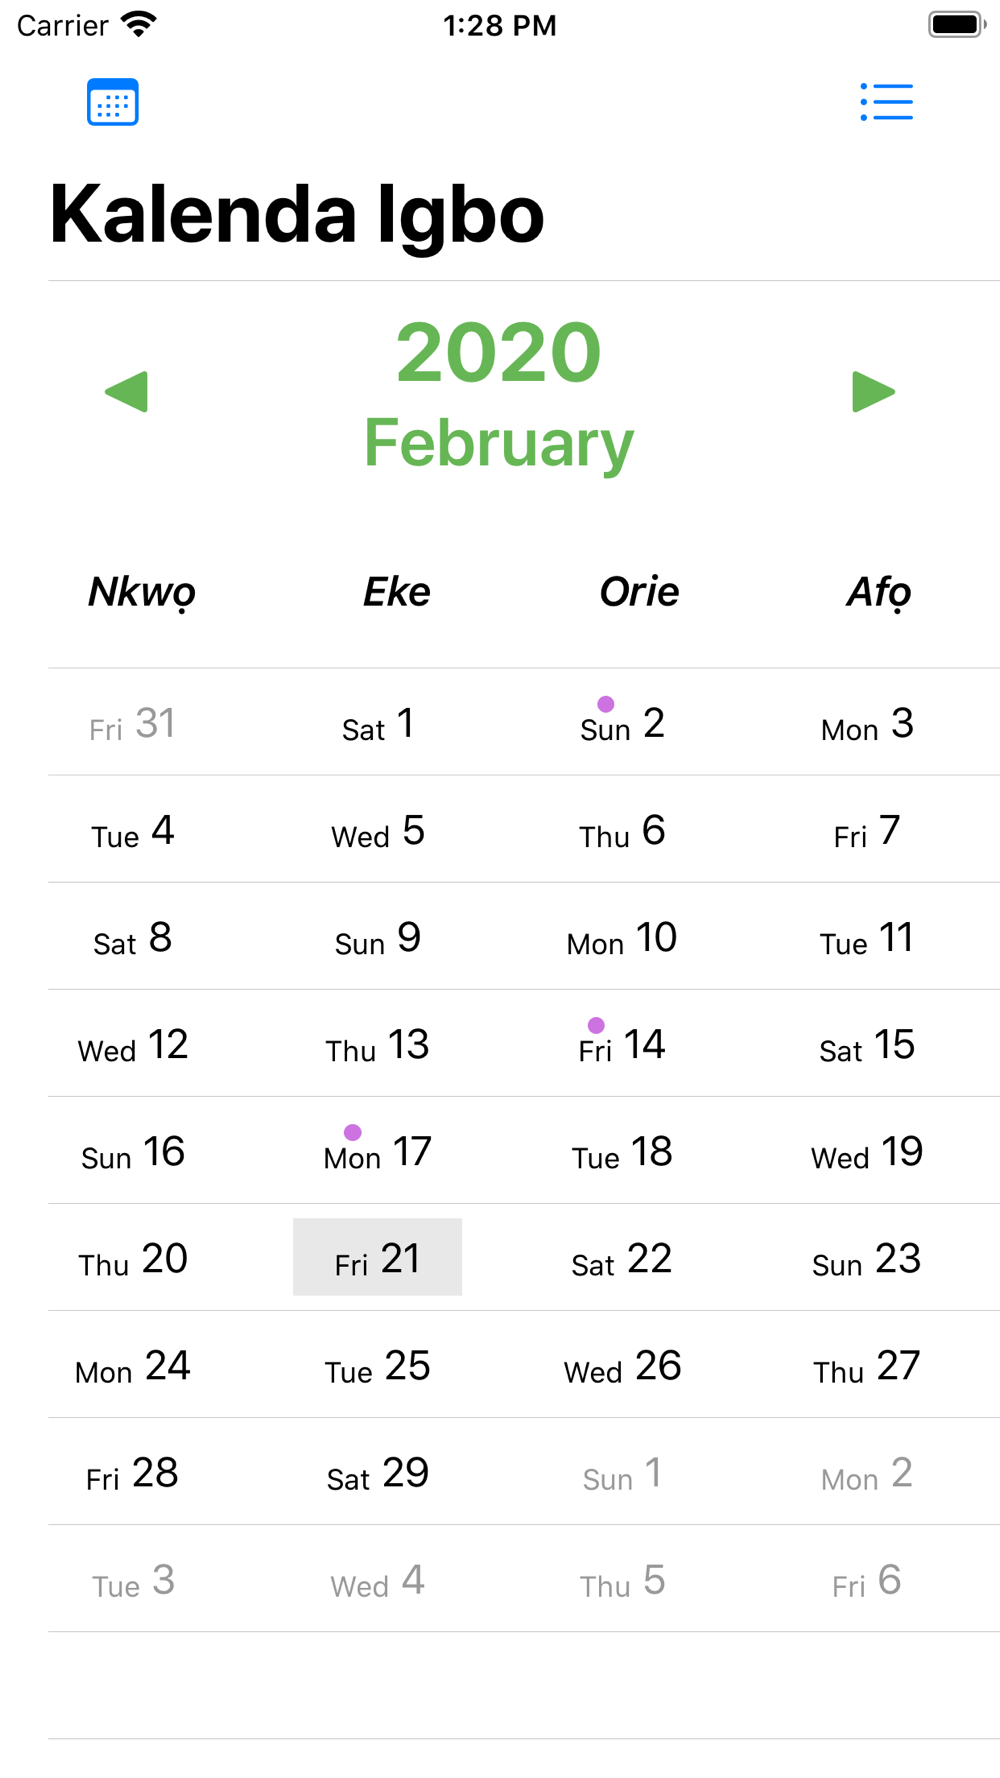Select the highlighted Fri 21 date
Image resolution: width=1000 pixels, height=1778 pixels.
(x=377, y=1257)
